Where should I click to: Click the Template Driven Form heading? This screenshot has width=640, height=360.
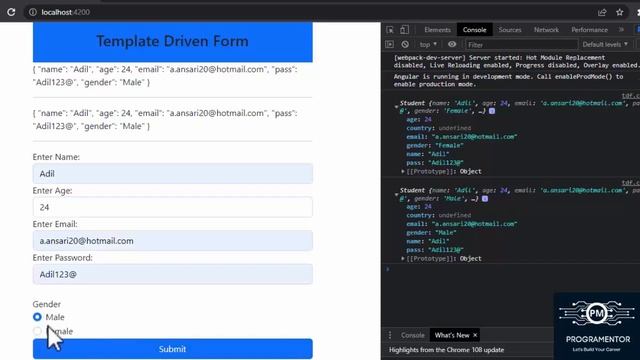(x=172, y=41)
